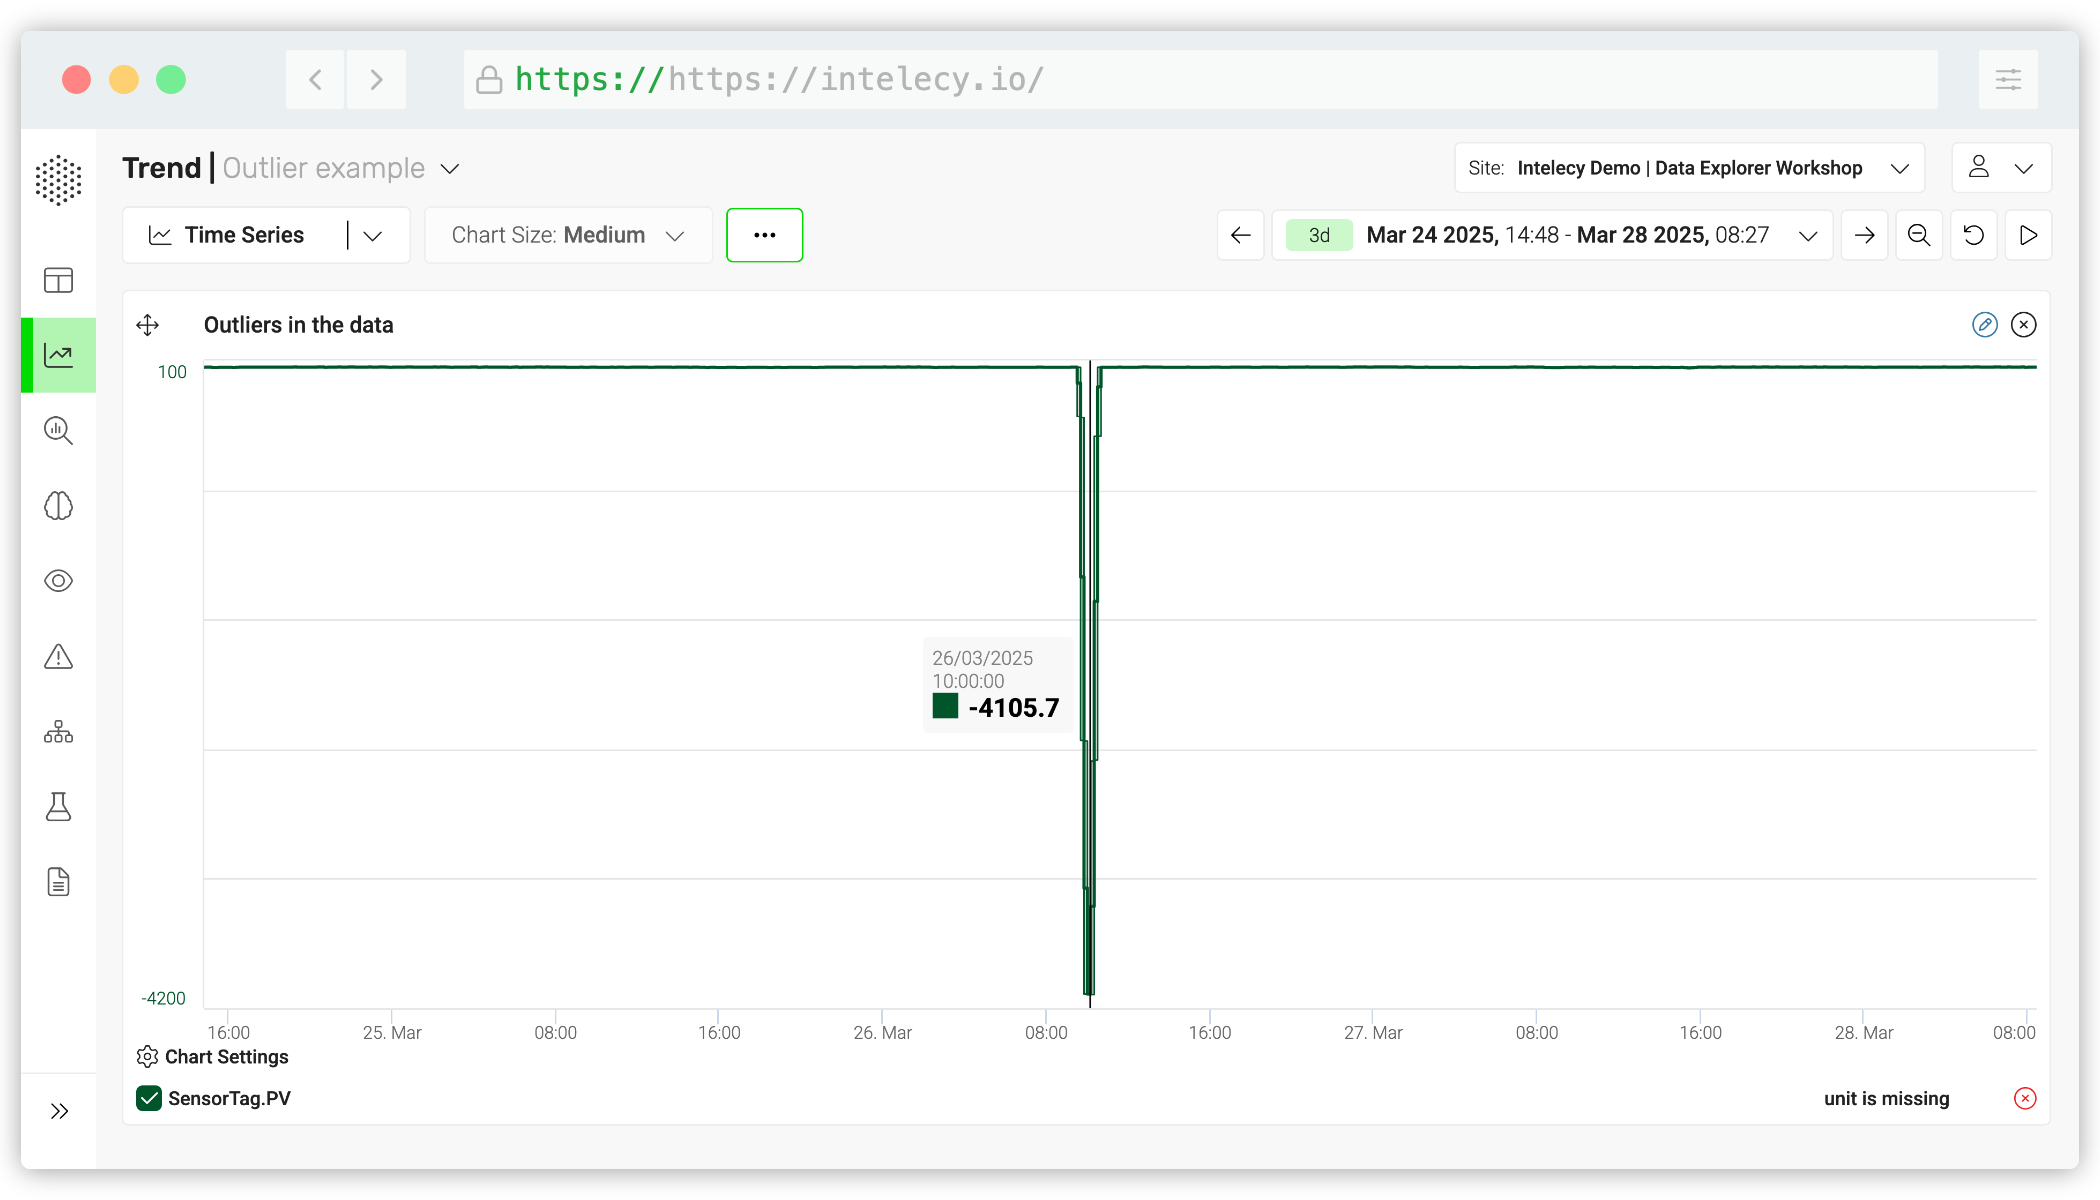Open the dashboard layout icon in sidebar
Image resolution: width=2100 pixels, height=1200 pixels.
[x=58, y=280]
